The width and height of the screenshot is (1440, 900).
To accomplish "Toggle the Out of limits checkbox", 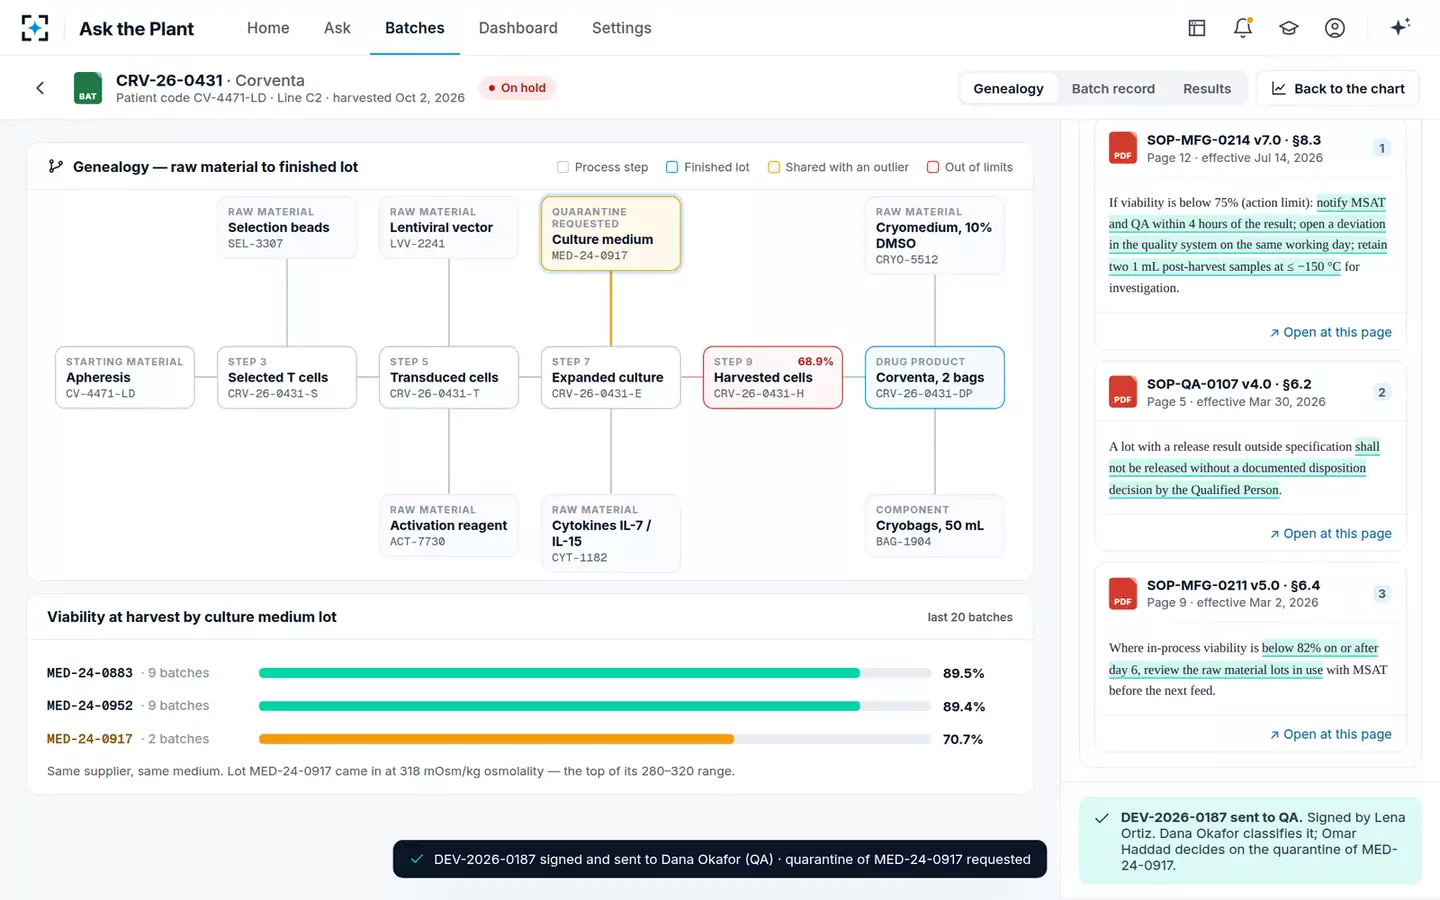I will point(933,167).
